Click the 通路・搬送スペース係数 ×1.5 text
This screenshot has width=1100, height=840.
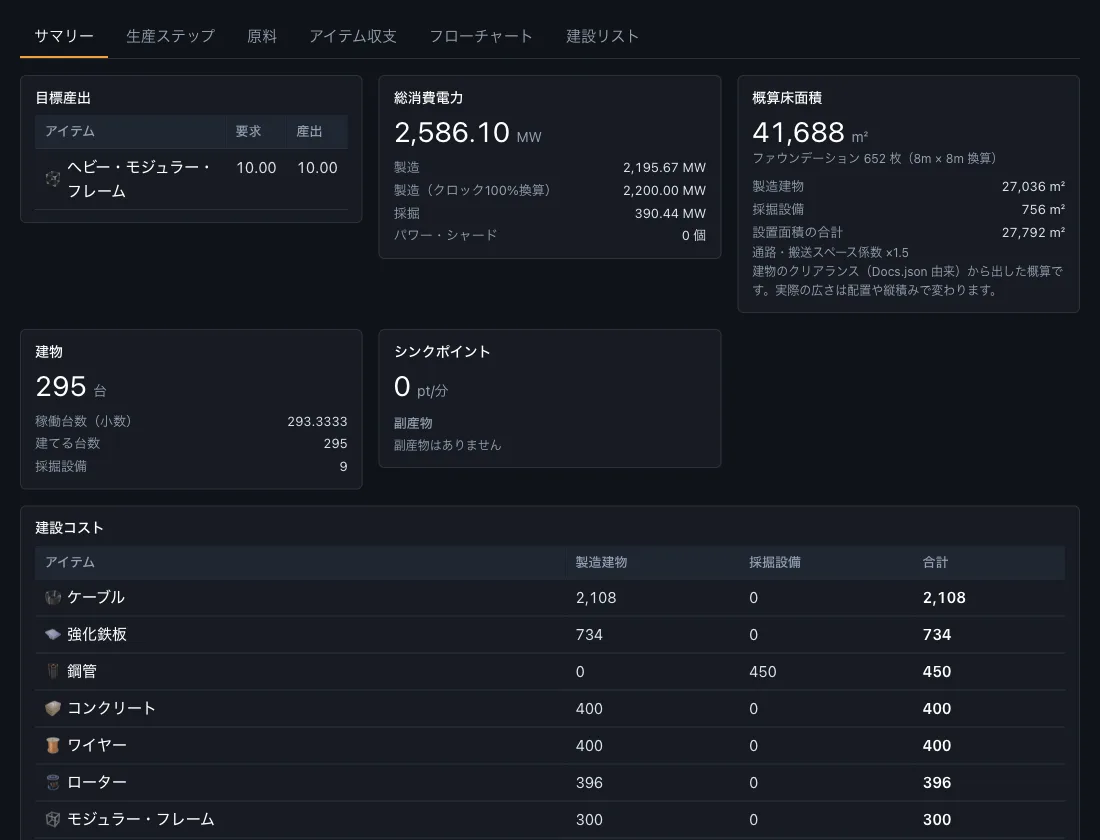[831, 253]
